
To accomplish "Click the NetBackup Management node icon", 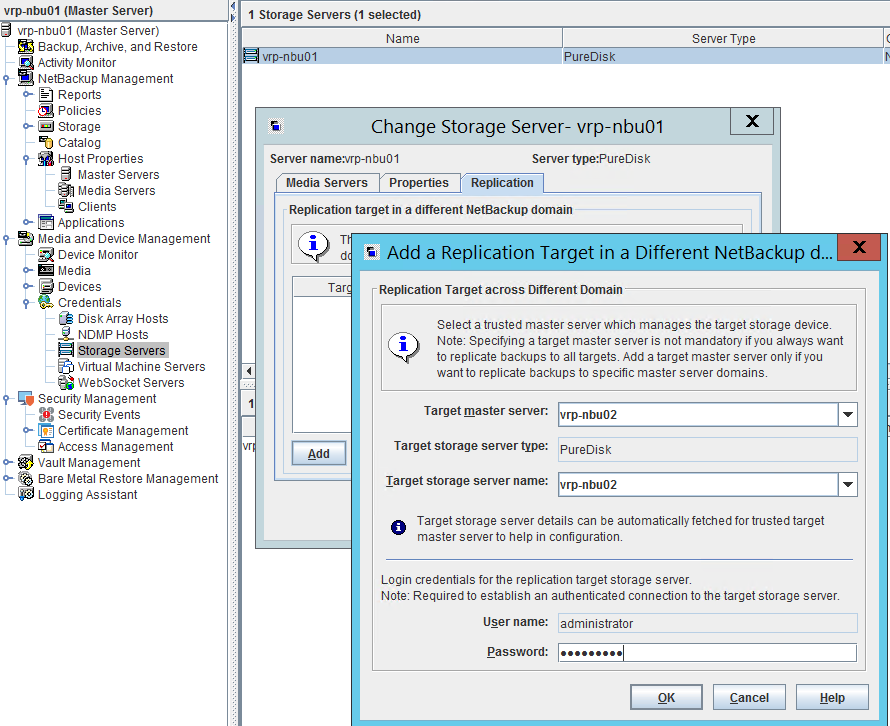I will tap(26, 78).
